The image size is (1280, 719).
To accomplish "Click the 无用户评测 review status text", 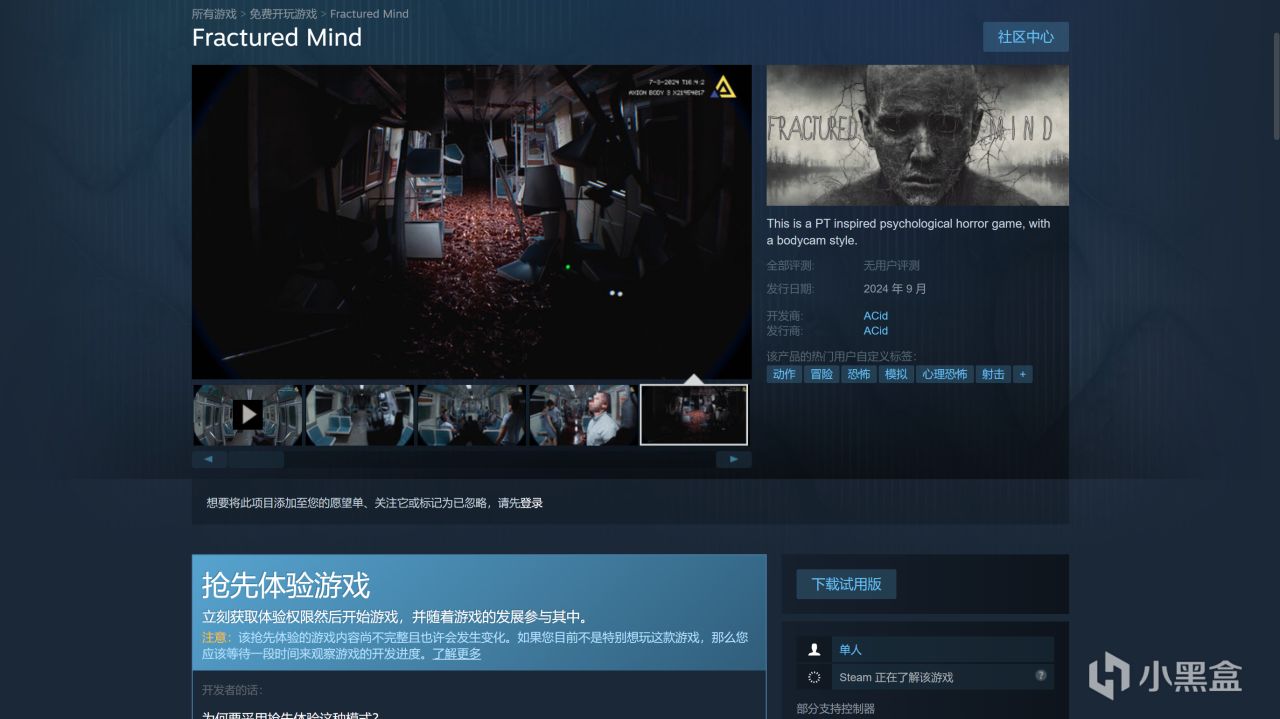I will 892,266.
